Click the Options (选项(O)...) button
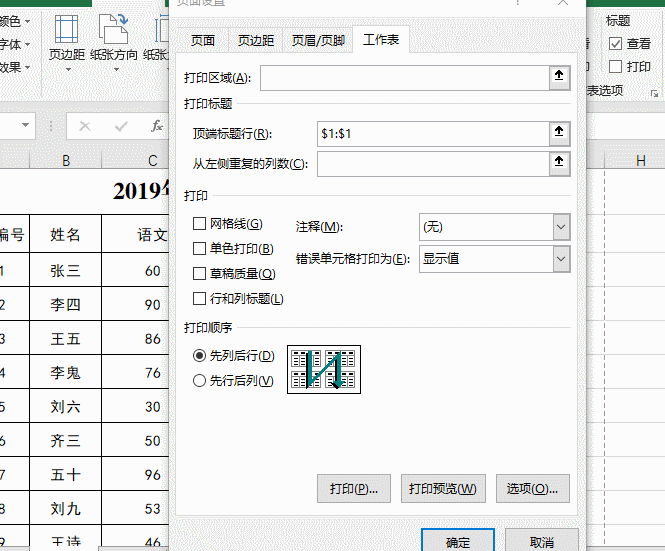 (x=533, y=489)
